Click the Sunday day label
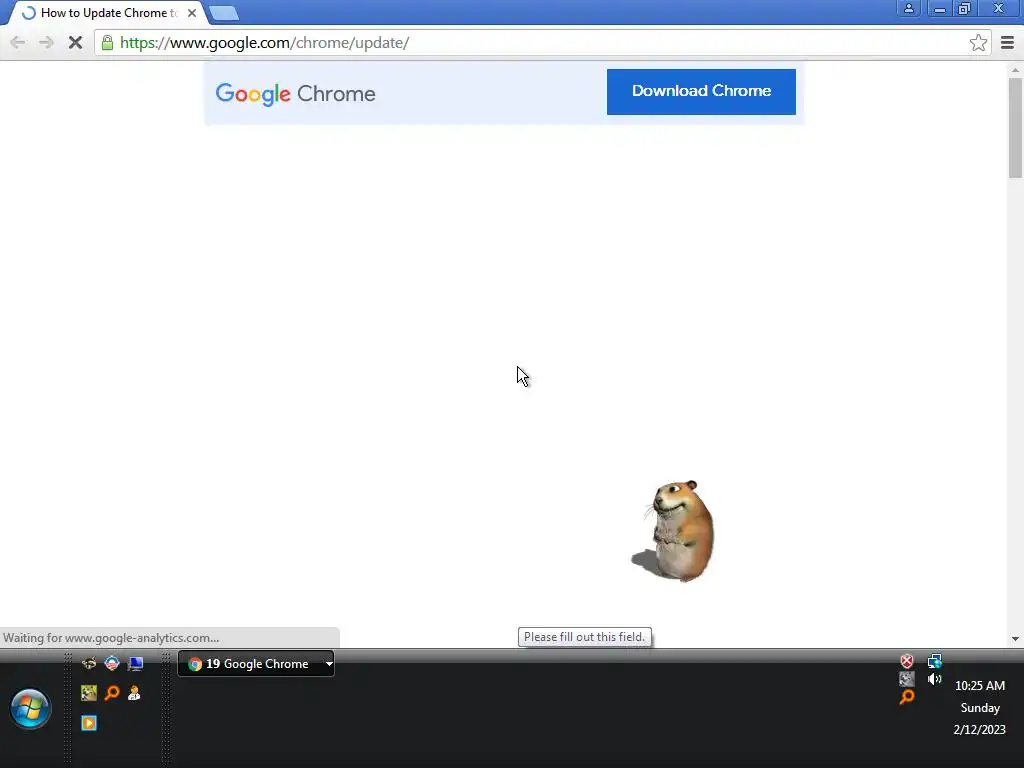This screenshot has width=1024, height=768. 980,708
